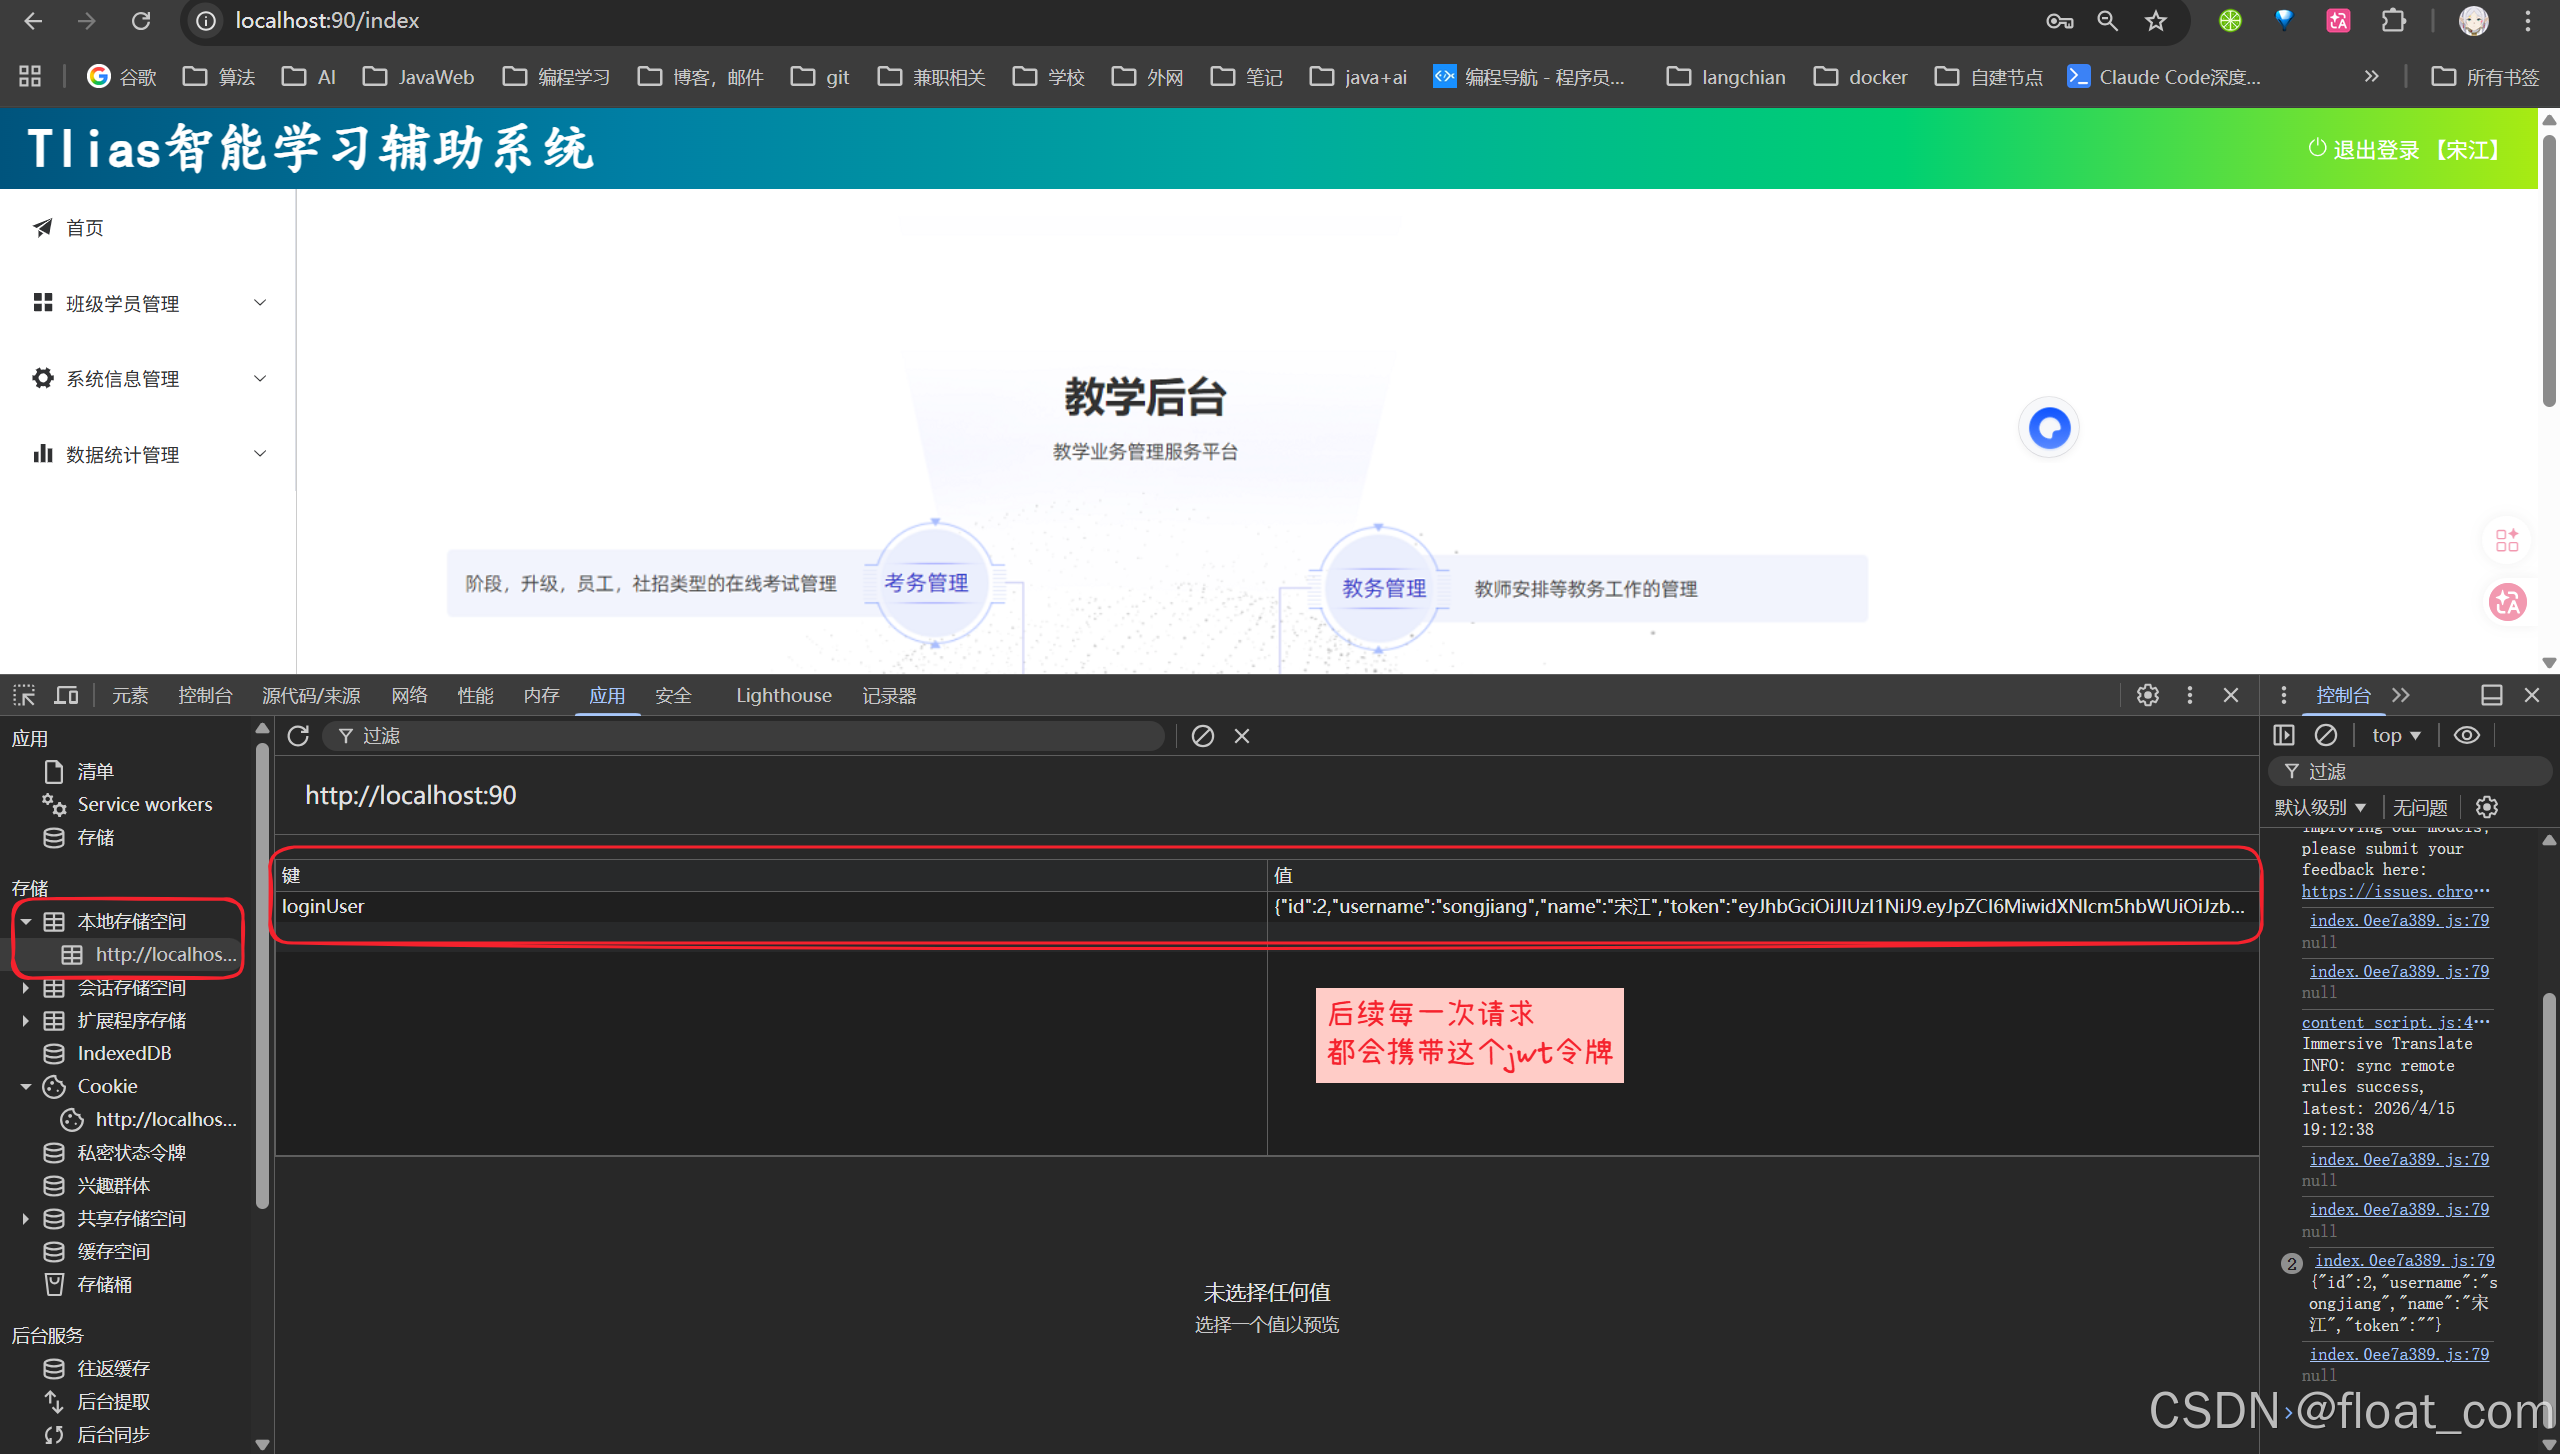Click the inspect element picker icon
Image resolution: width=2560 pixels, height=1454 pixels.
(x=24, y=695)
